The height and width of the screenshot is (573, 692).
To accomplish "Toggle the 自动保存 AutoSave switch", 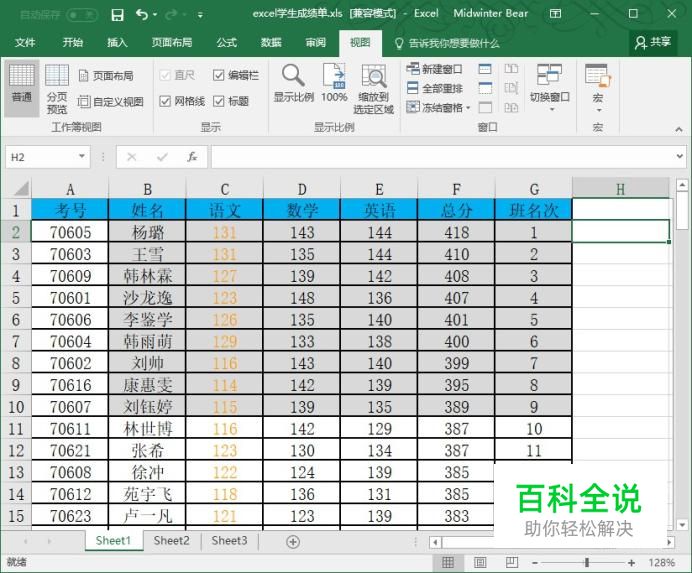I will point(82,15).
